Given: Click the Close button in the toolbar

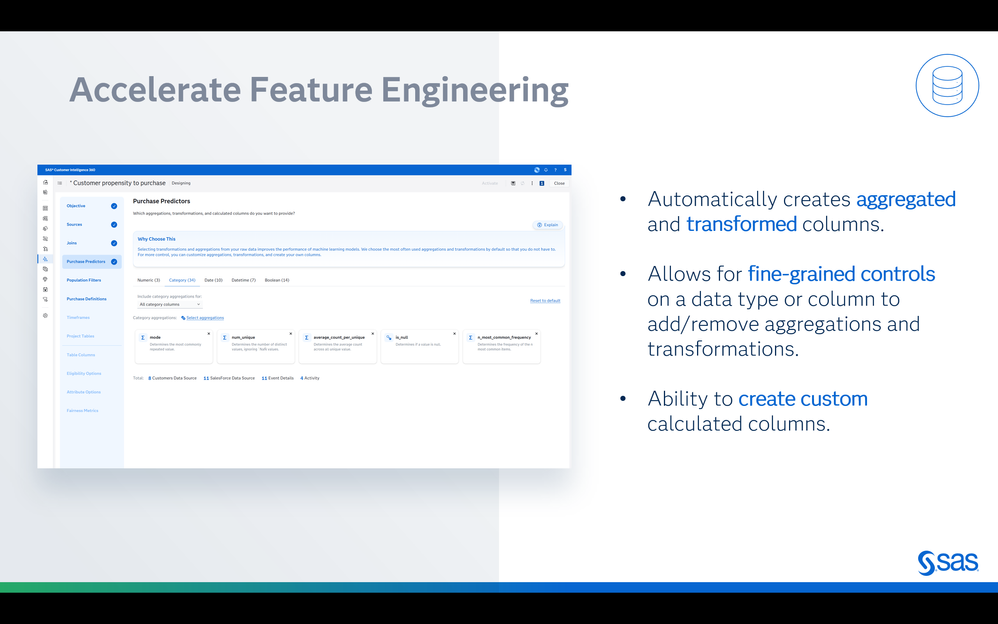Looking at the screenshot, I should click(559, 183).
